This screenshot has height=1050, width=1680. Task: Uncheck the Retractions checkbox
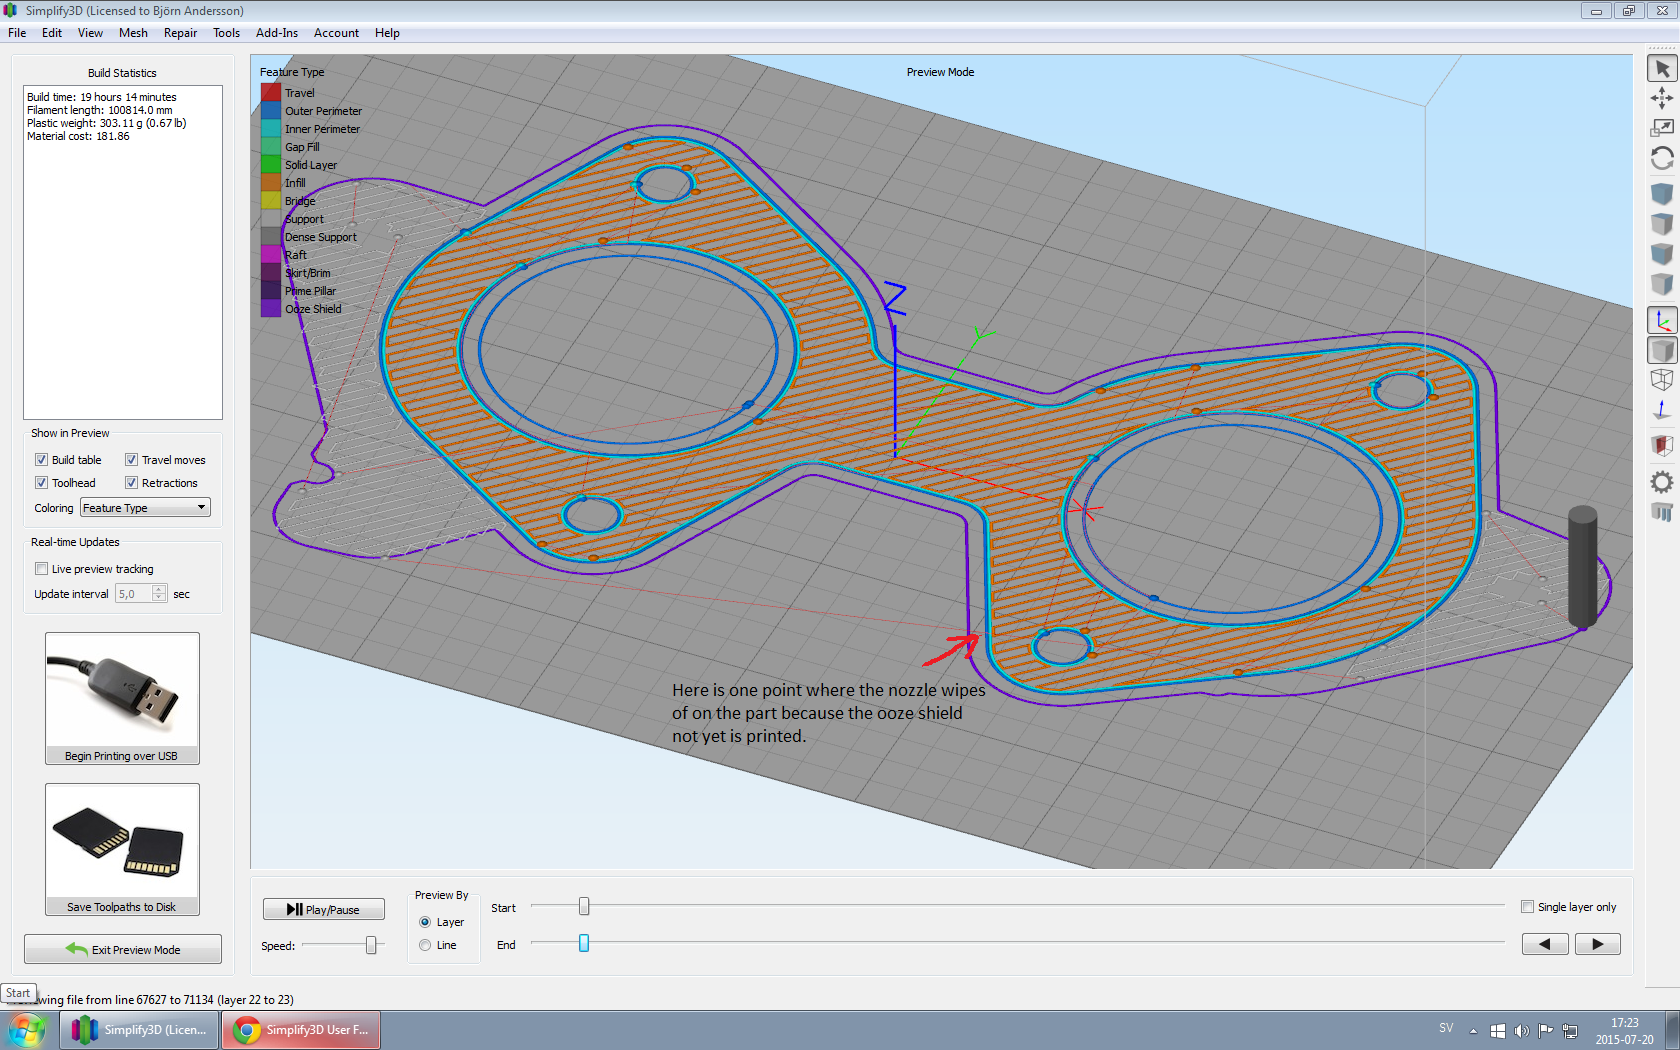click(x=131, y=483)
